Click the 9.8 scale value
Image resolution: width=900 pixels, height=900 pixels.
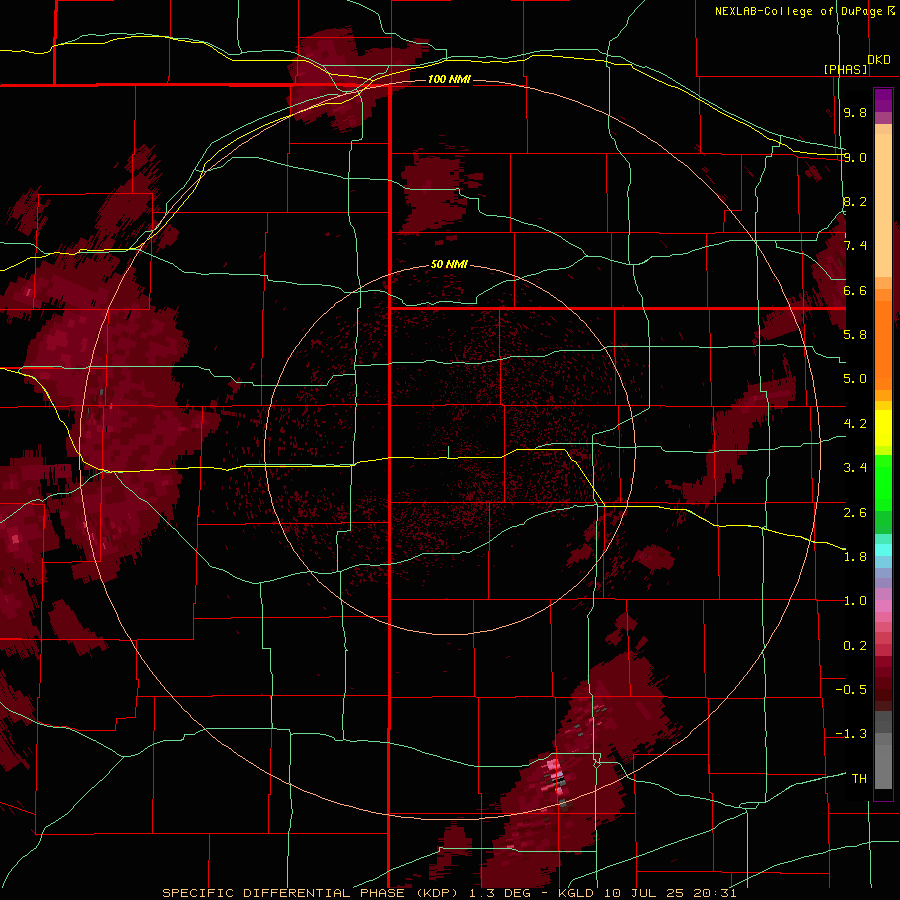tap(855, 113)
